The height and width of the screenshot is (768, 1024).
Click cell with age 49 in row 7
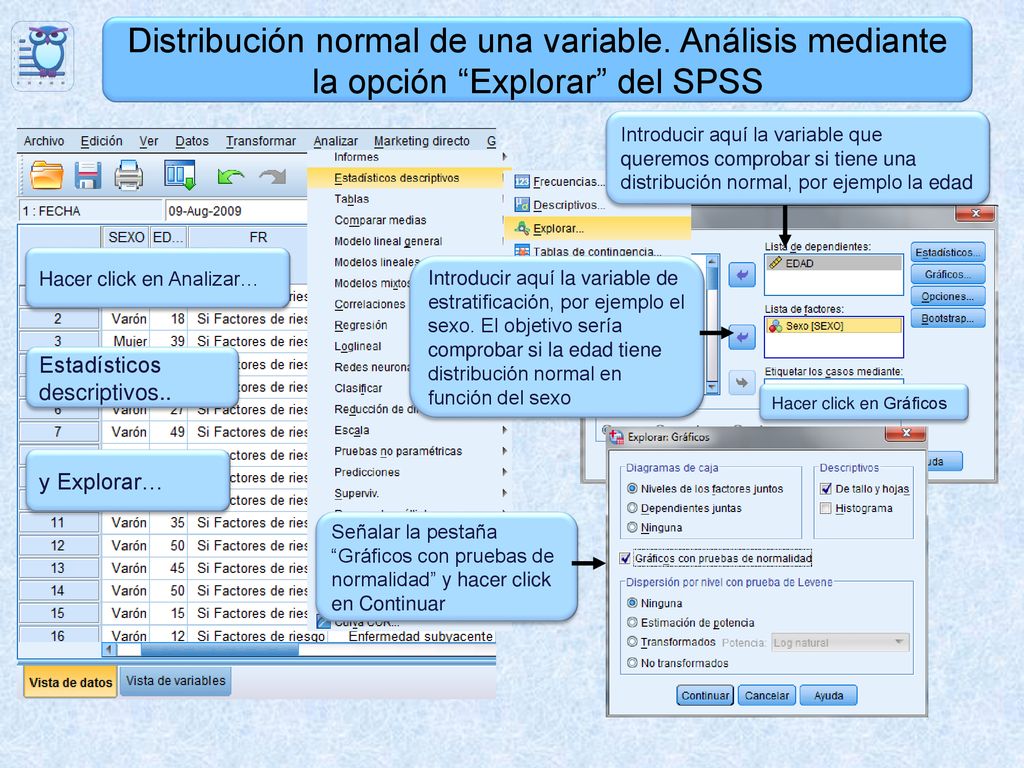coord(168,432)
